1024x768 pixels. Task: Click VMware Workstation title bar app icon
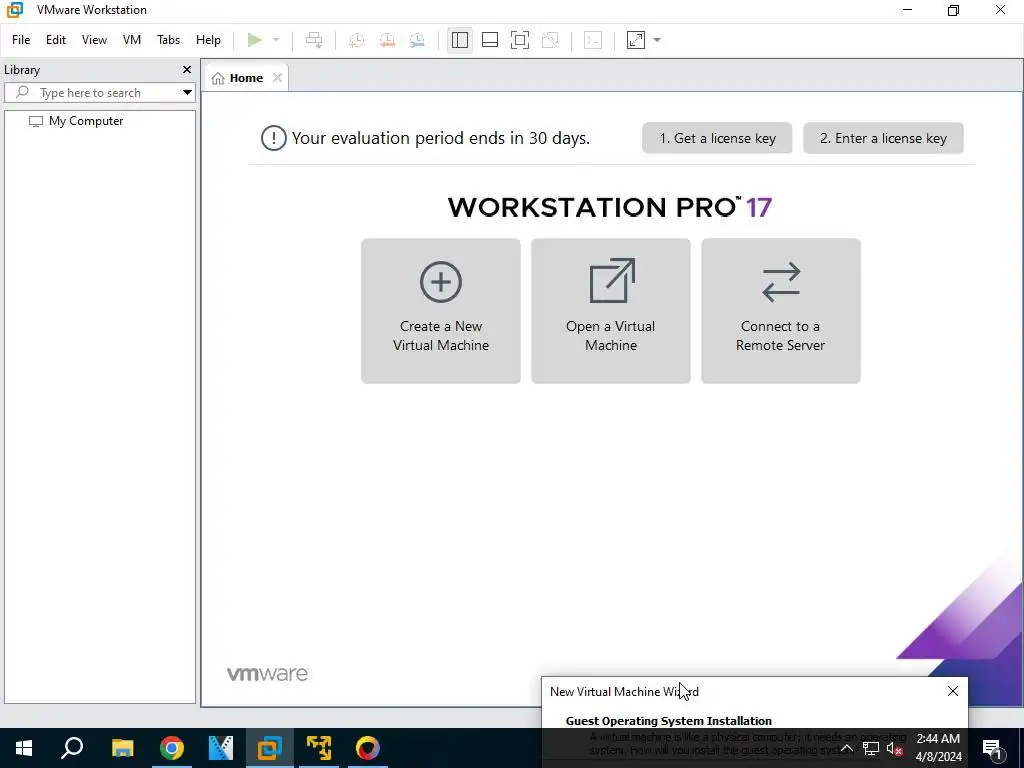tap(14, 10)
